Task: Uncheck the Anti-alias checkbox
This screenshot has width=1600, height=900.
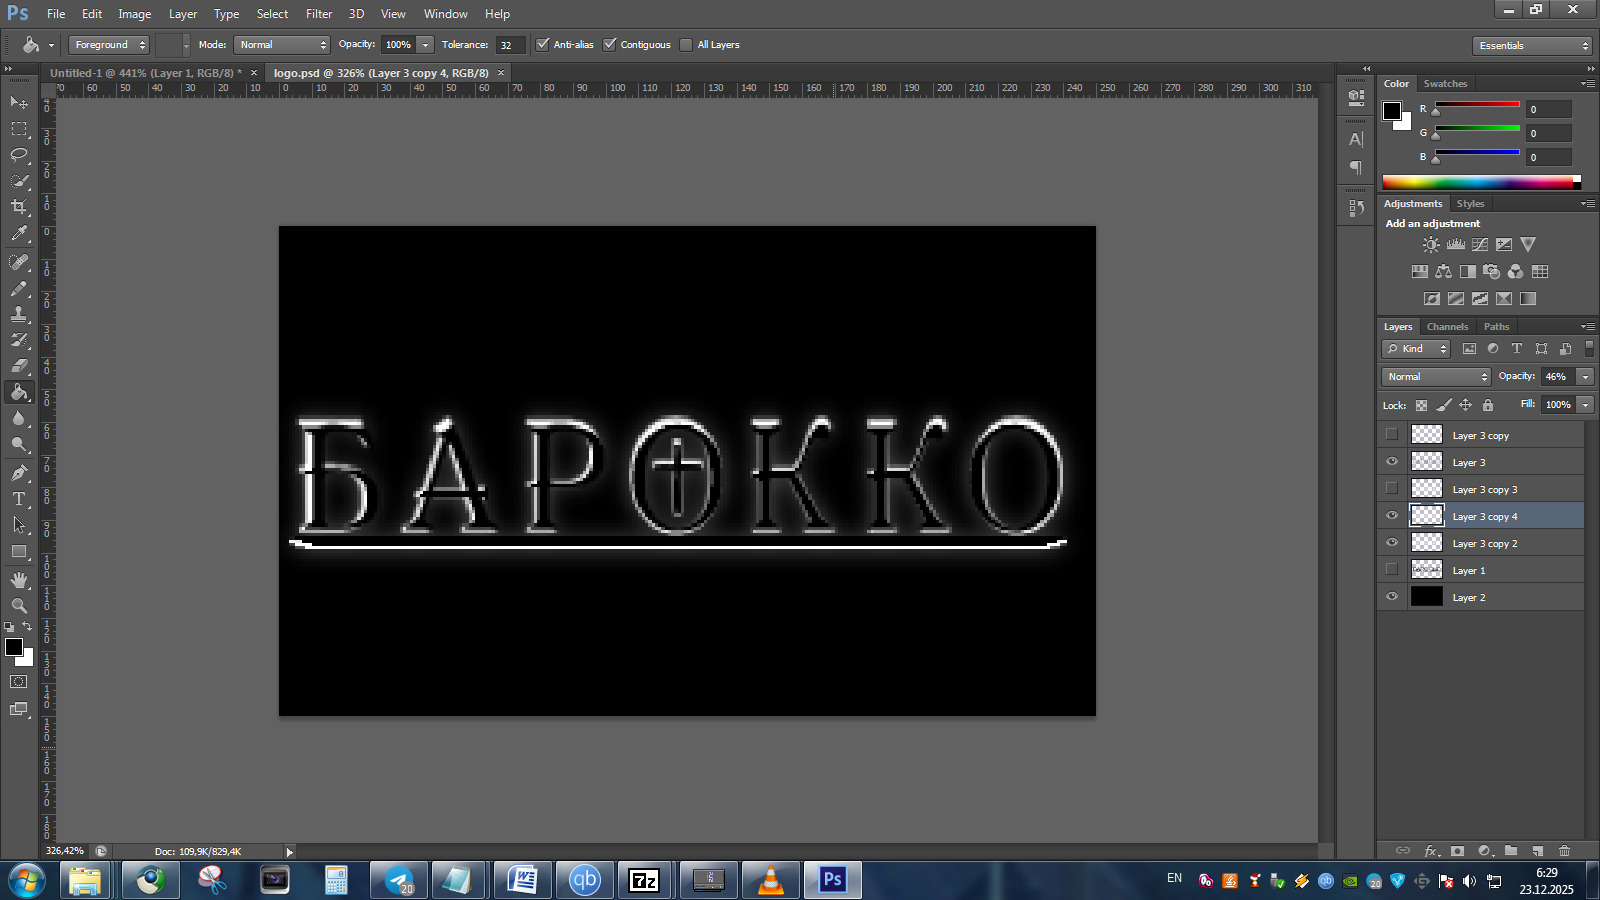Action: click(543, 45)
